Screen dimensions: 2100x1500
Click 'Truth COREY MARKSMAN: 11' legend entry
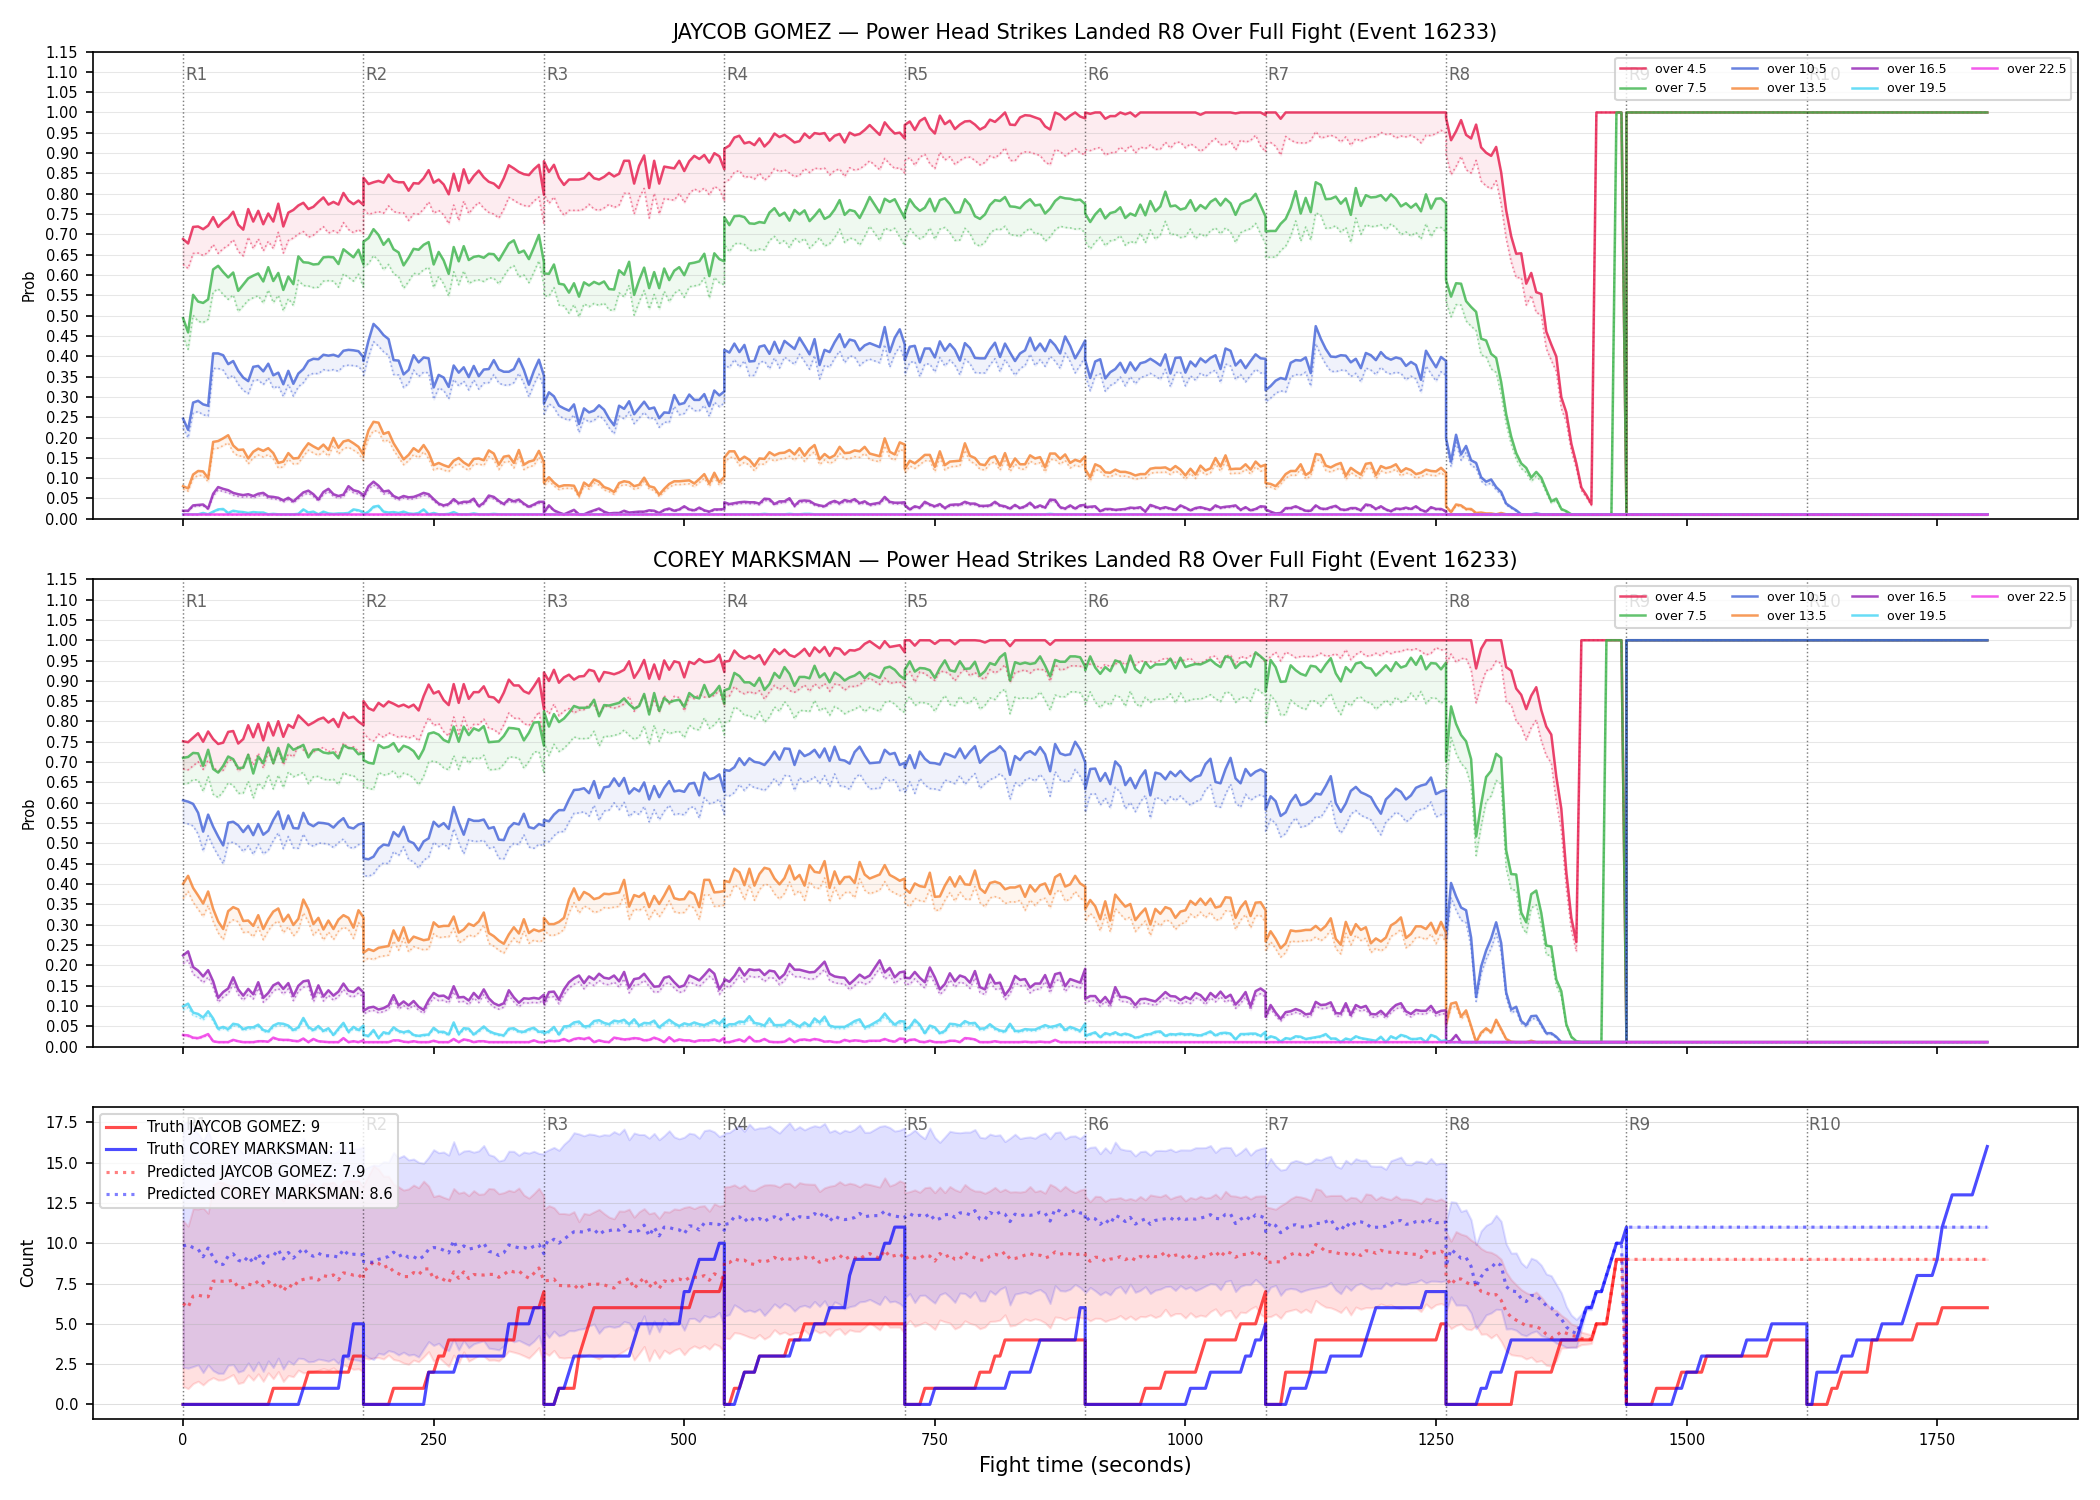(x=230, y=1149)
